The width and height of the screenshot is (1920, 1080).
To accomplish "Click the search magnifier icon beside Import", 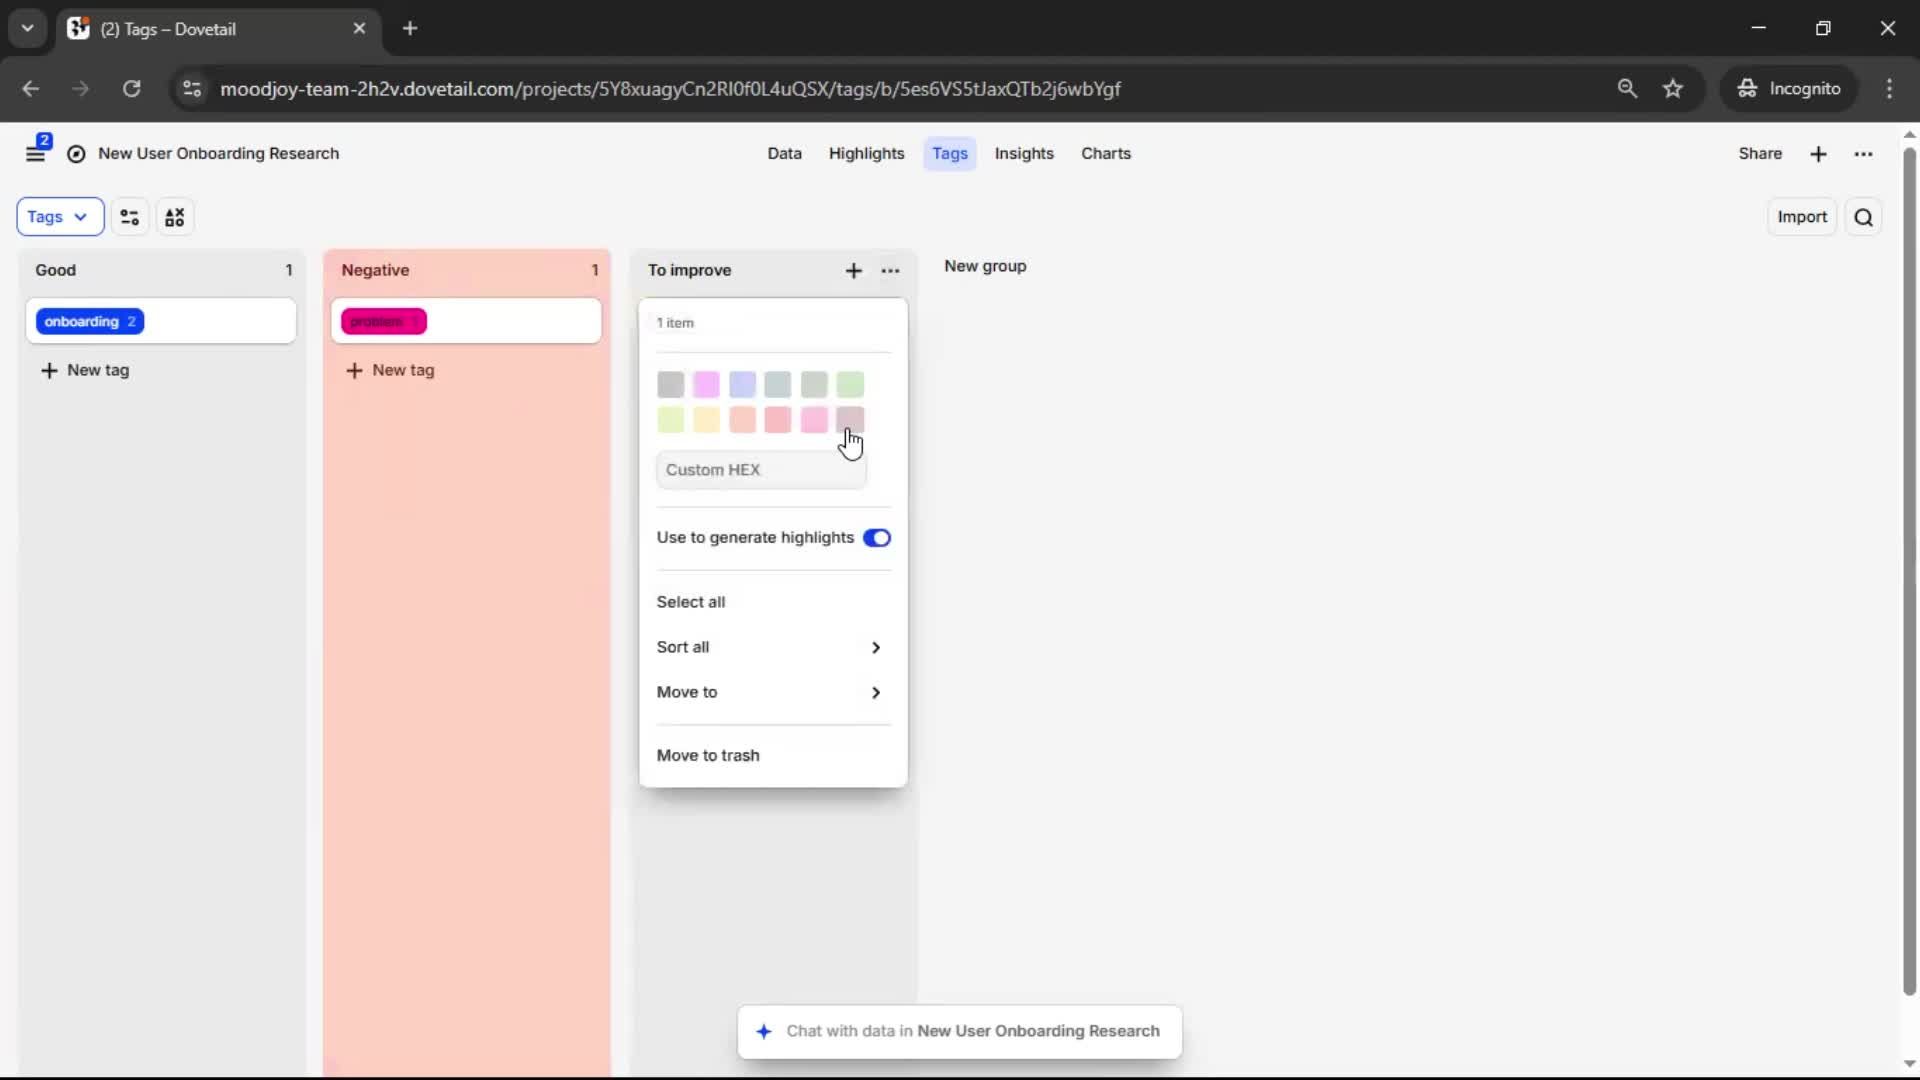I will [1863, 217].
